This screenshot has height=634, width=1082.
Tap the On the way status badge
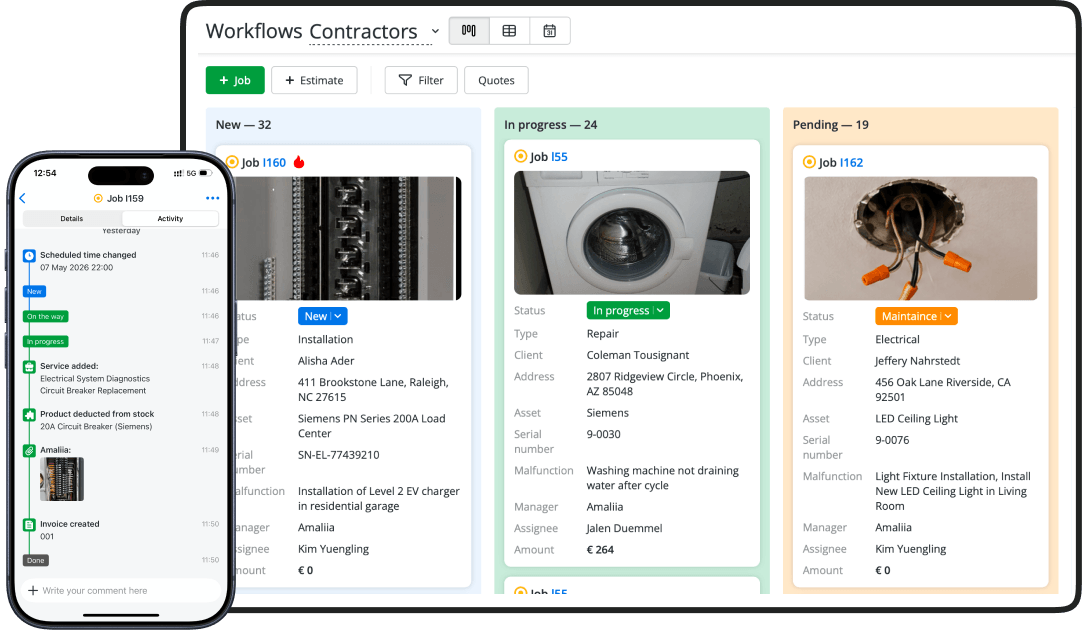click(x=46, y=317)
